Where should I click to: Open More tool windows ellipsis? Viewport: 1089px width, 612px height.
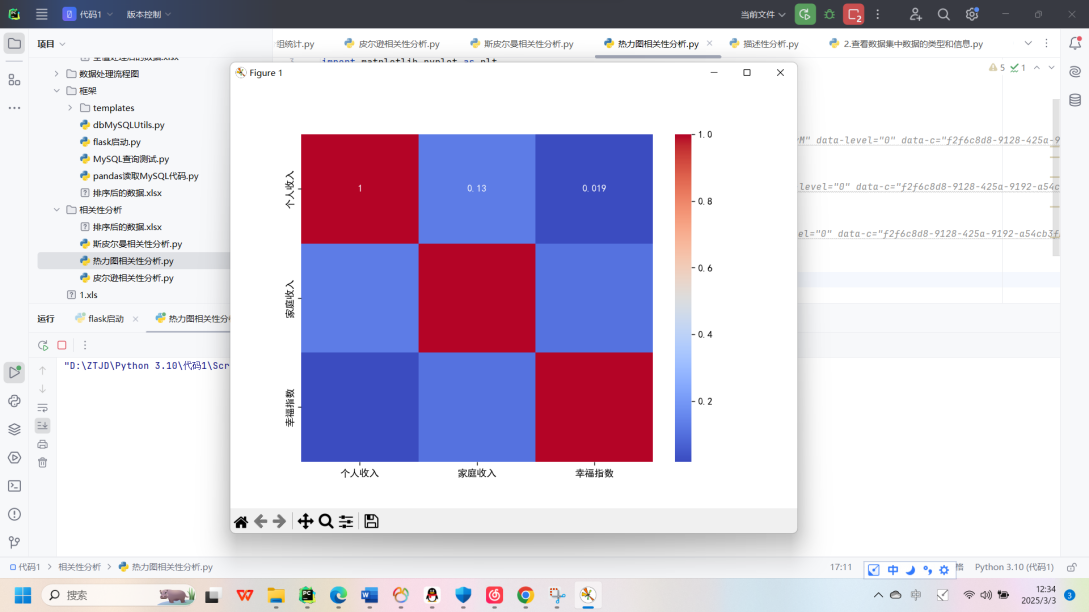(x=15, y=108)
